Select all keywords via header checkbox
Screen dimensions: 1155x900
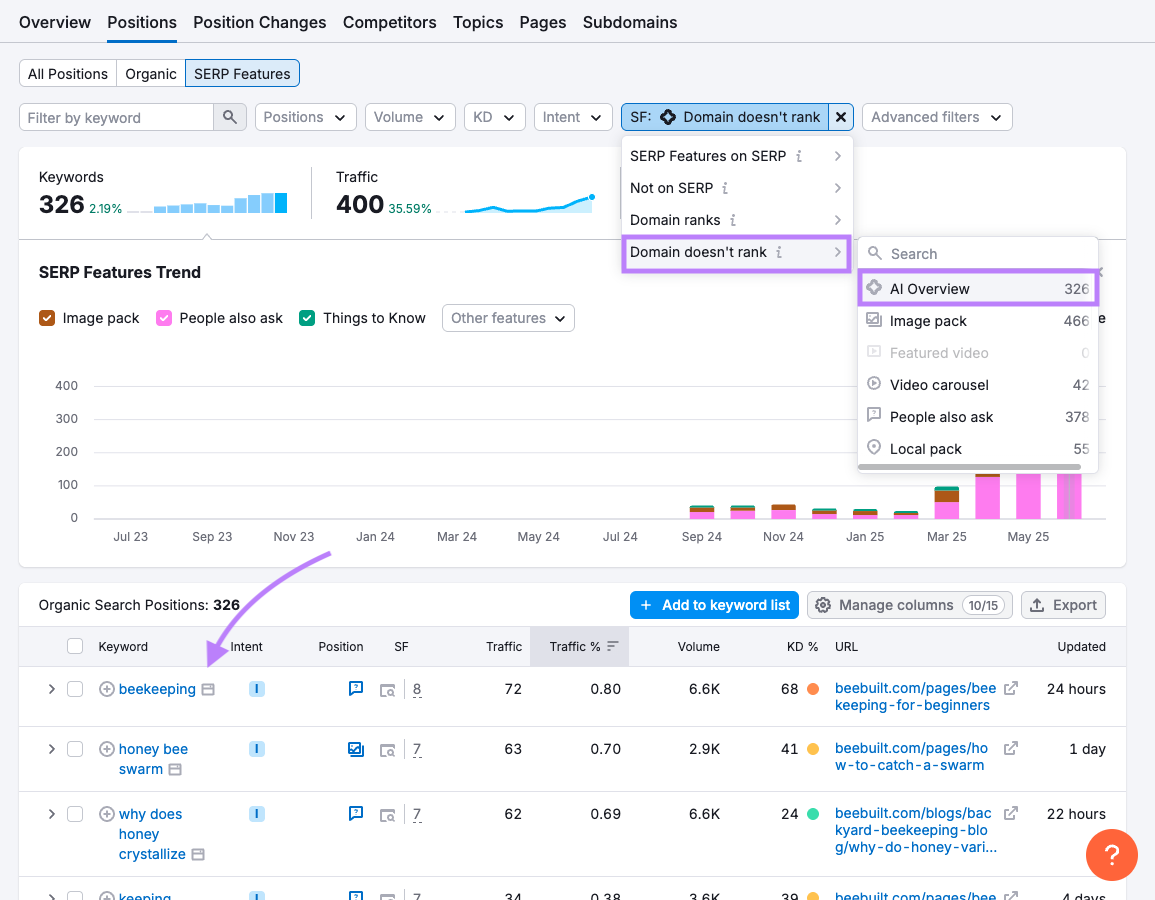coord(75,646)
